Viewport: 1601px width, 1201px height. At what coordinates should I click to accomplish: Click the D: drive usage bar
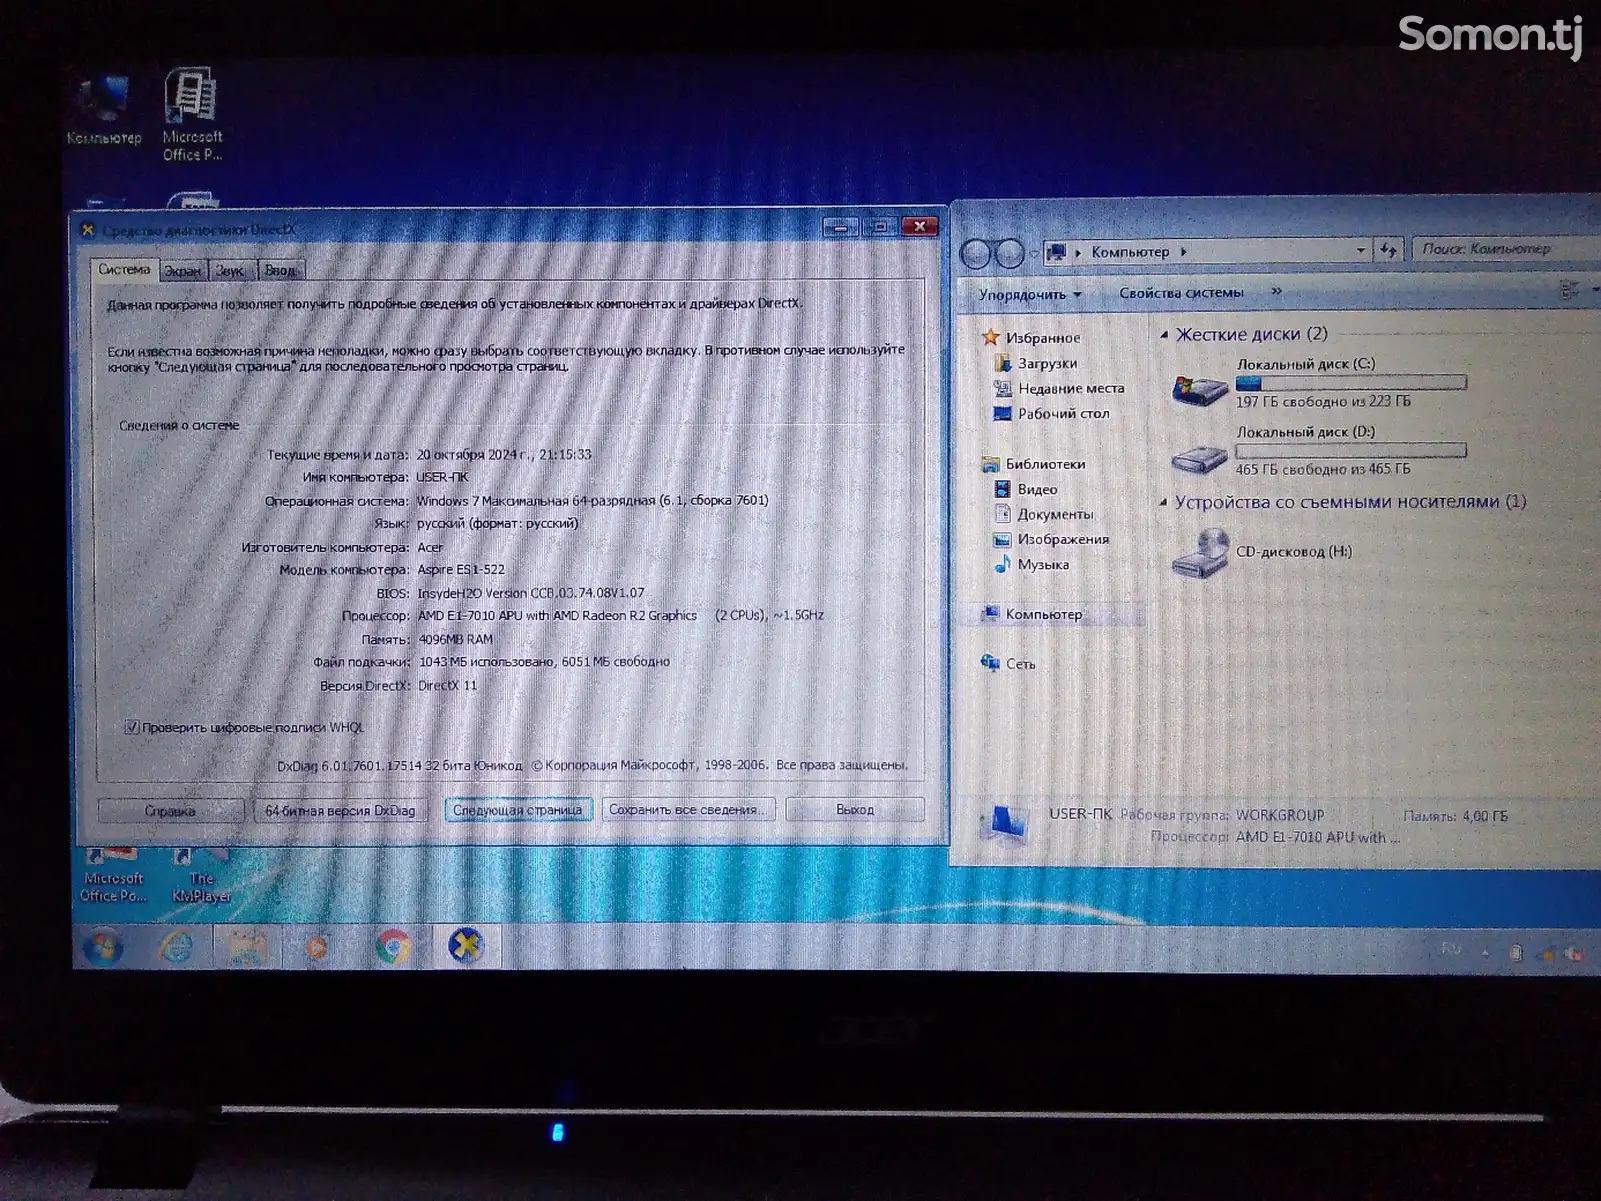click(1351, 450)
